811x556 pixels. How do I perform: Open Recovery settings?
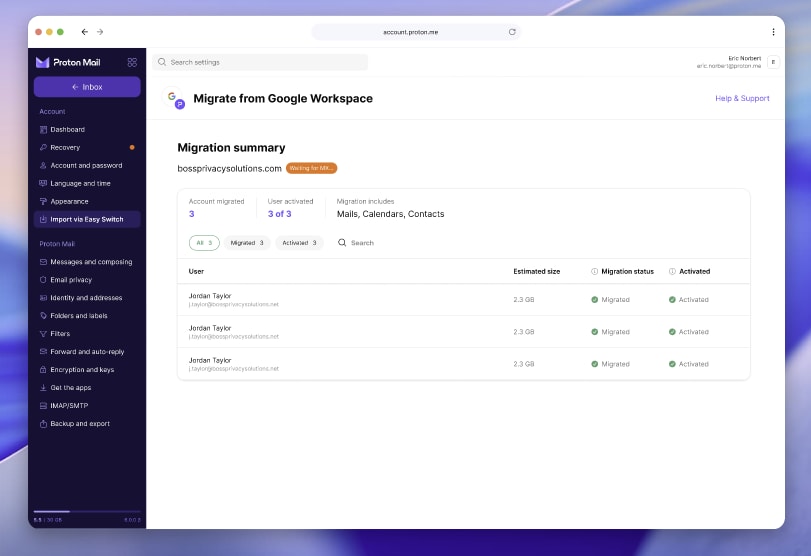[x=87, y=147]
